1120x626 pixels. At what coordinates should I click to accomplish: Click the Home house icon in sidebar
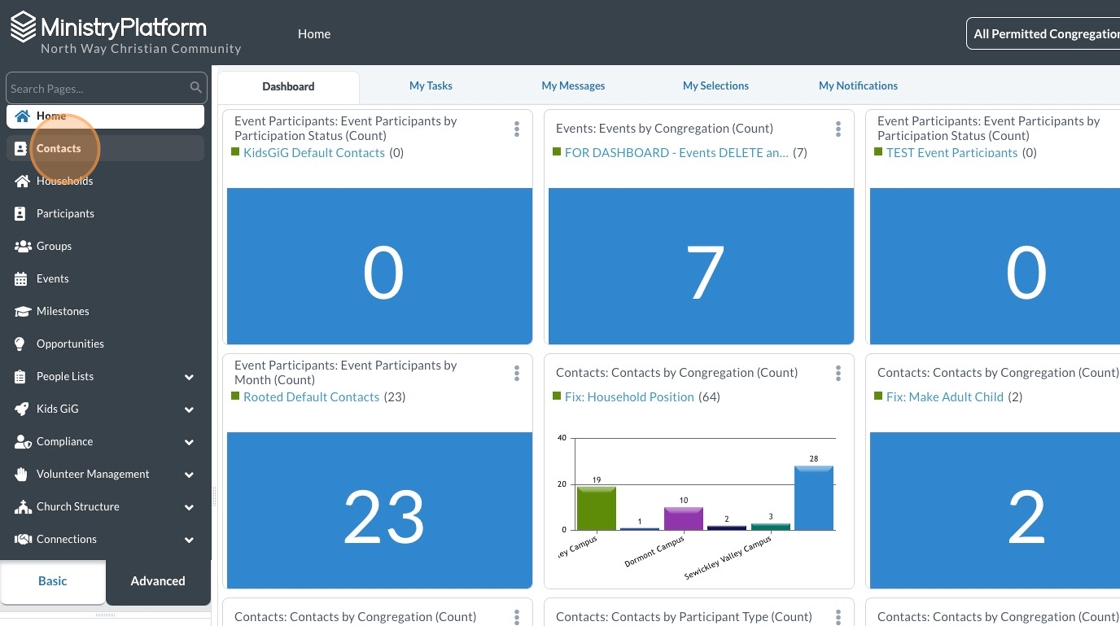click(22, 116)
